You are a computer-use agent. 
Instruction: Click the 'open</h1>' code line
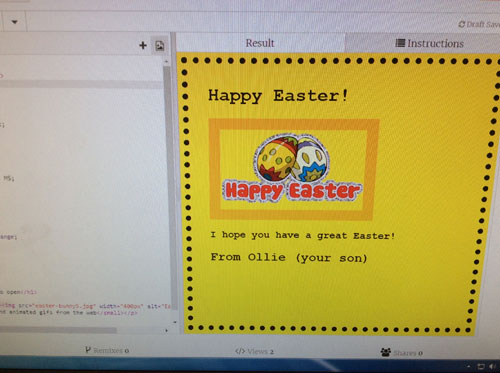pos(18,292)
